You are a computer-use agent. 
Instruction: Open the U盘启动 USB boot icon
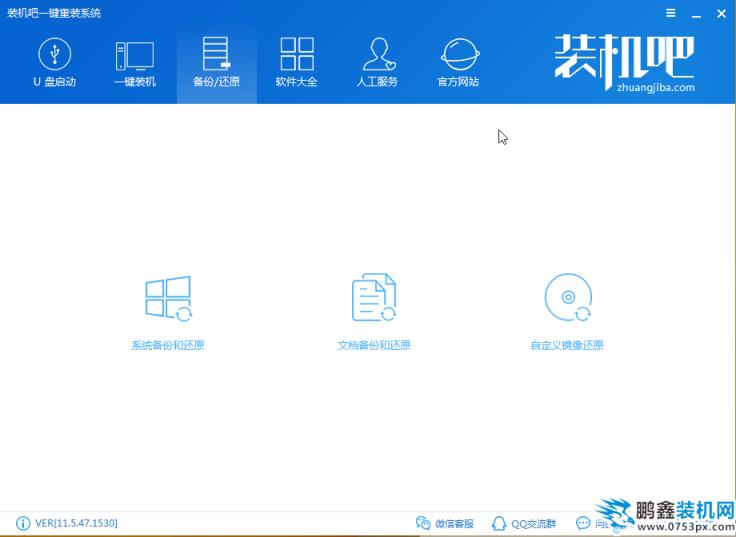(x=54, y=54)
